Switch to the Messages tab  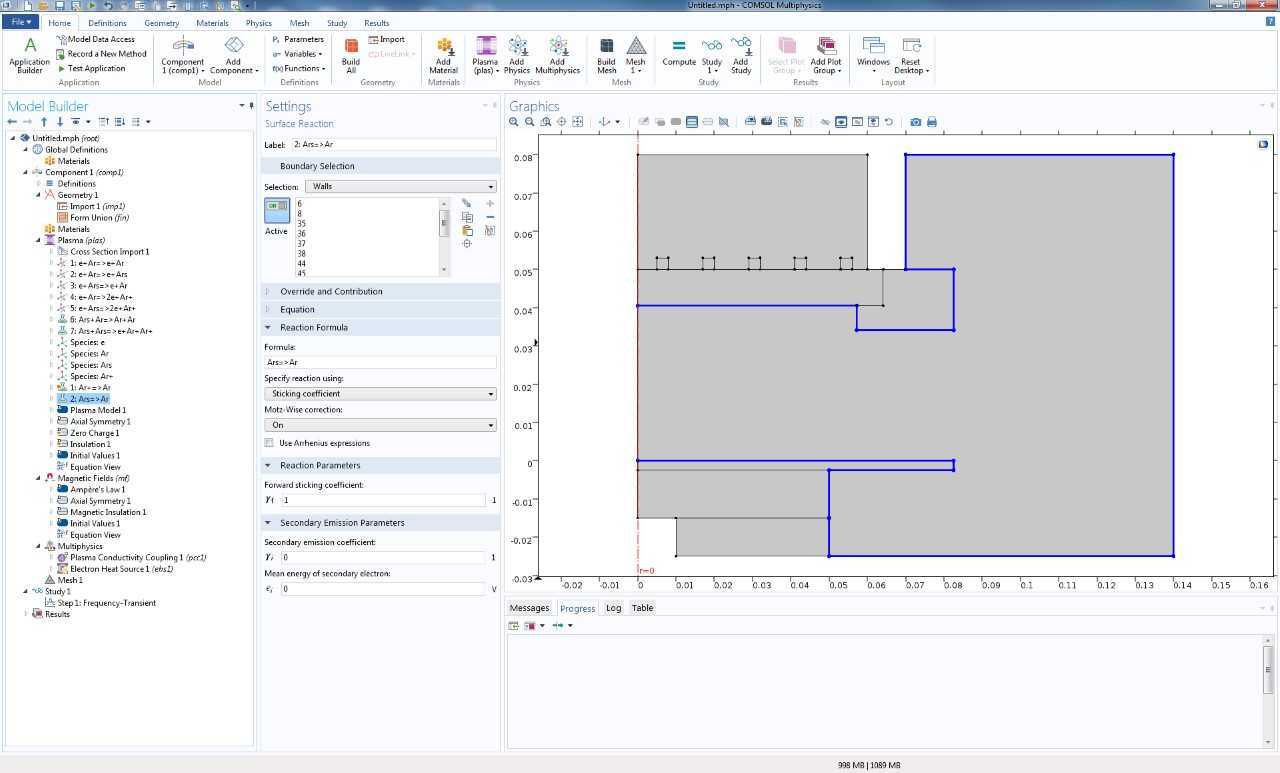click(529, 607)
